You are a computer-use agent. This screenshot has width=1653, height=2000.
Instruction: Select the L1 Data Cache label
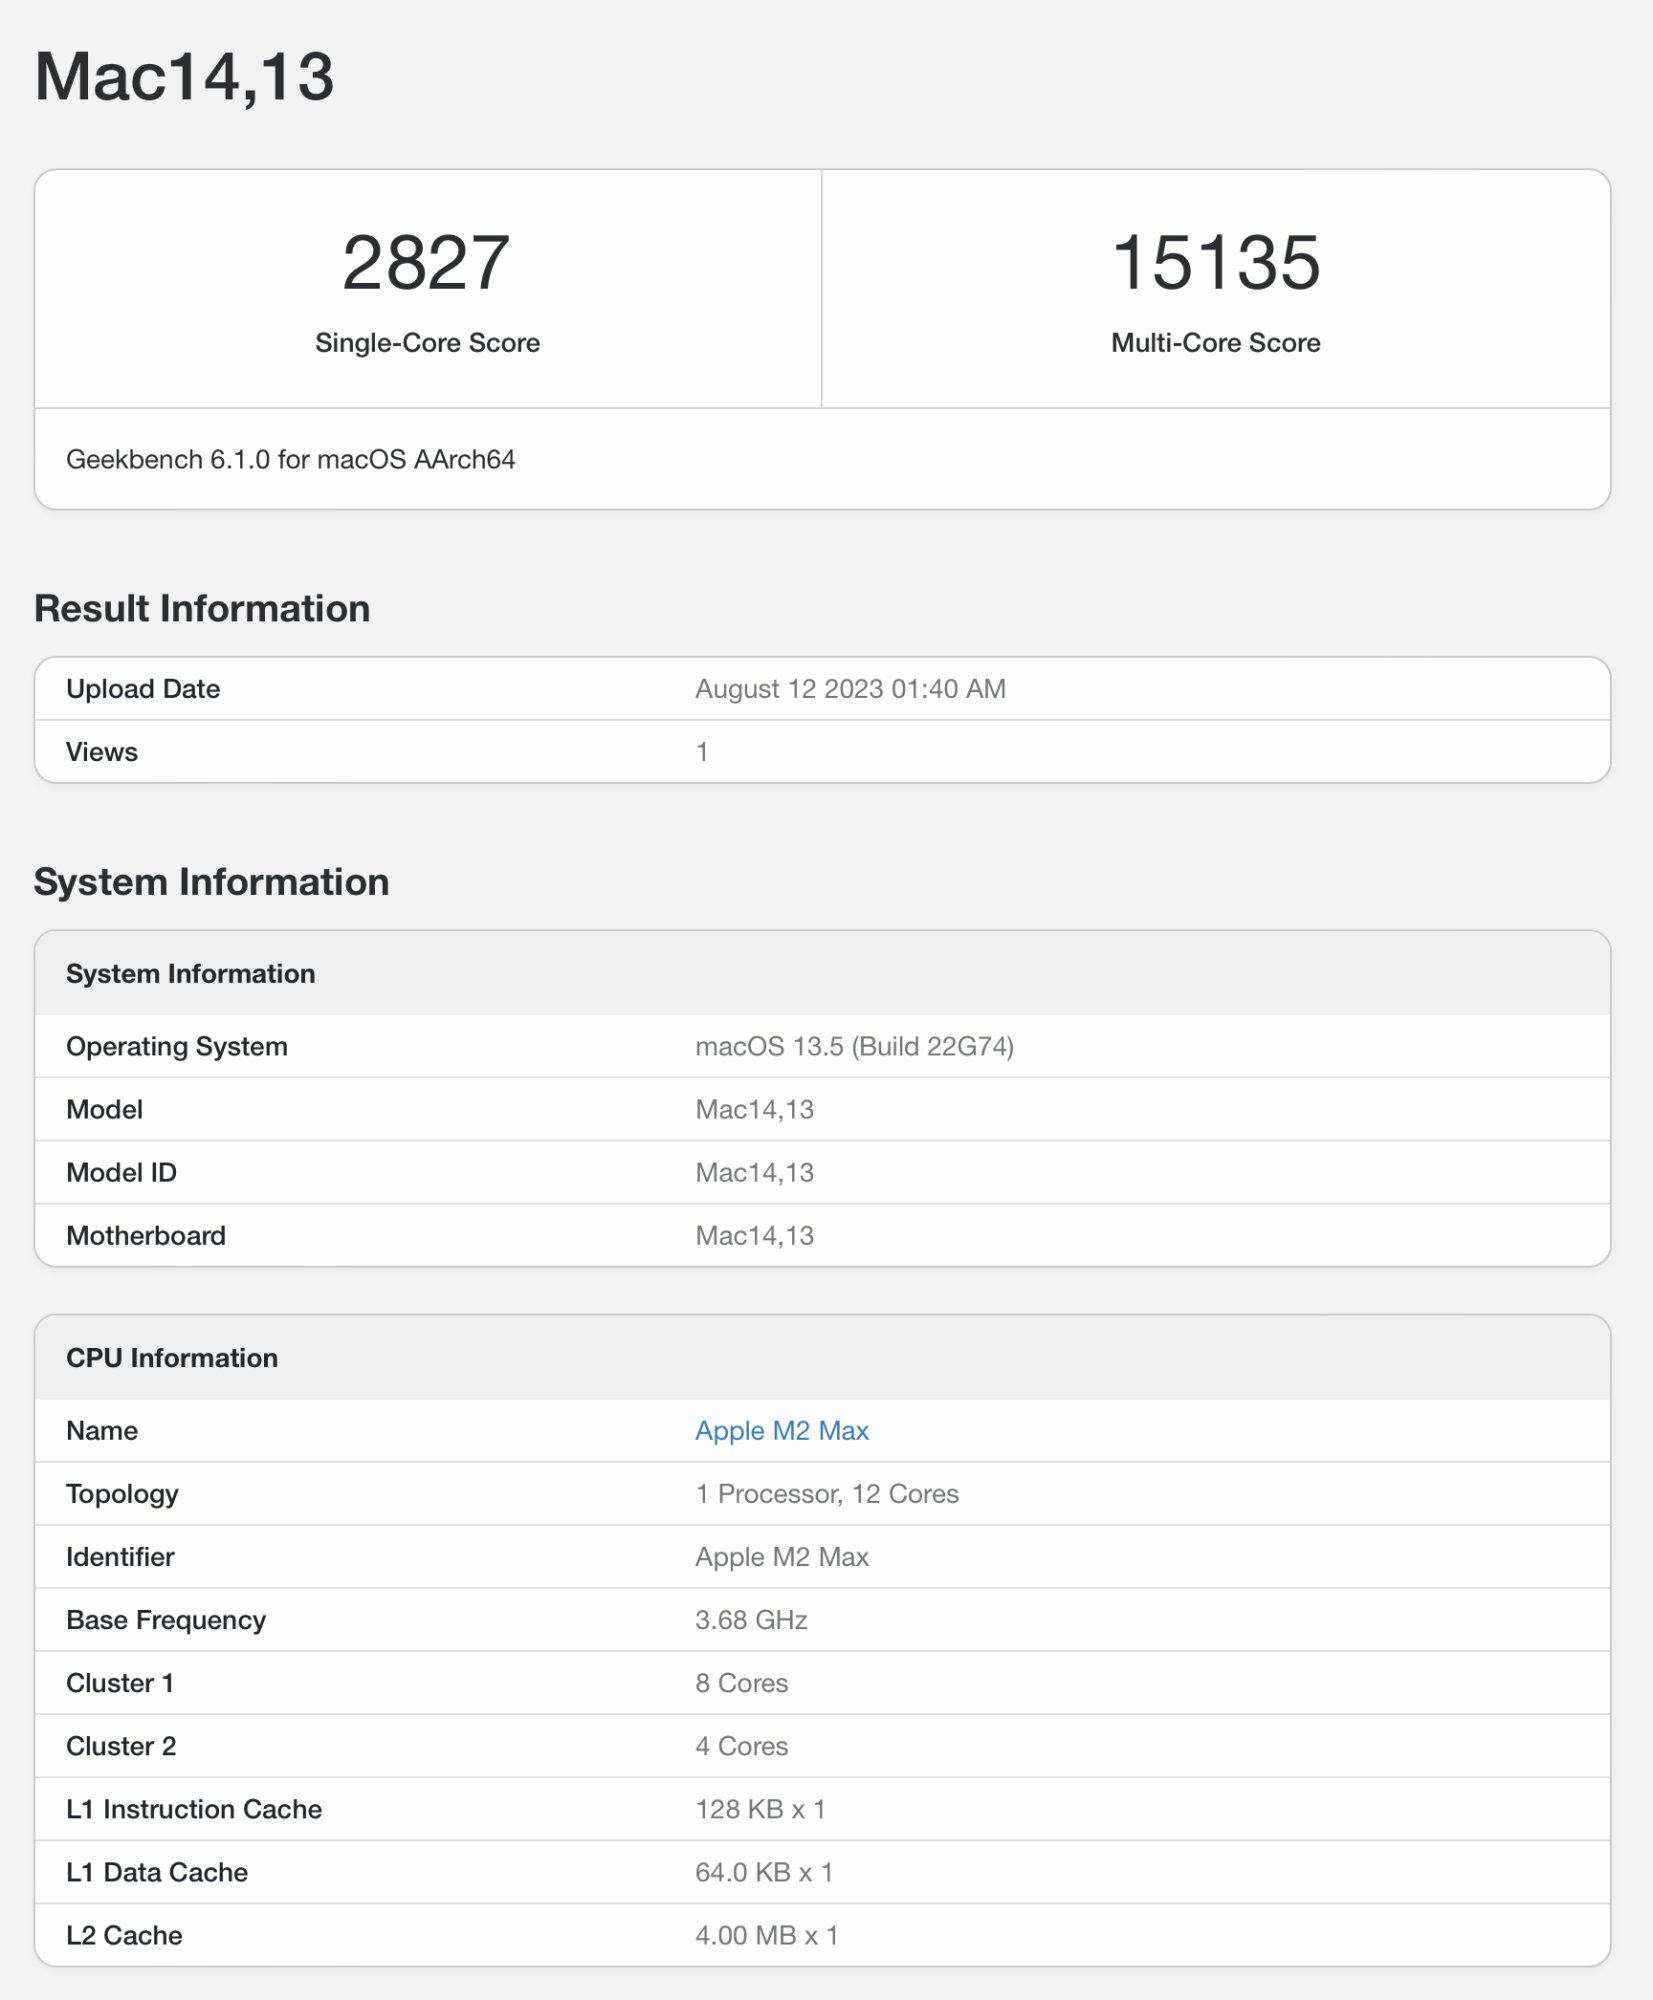[157, 1872]
